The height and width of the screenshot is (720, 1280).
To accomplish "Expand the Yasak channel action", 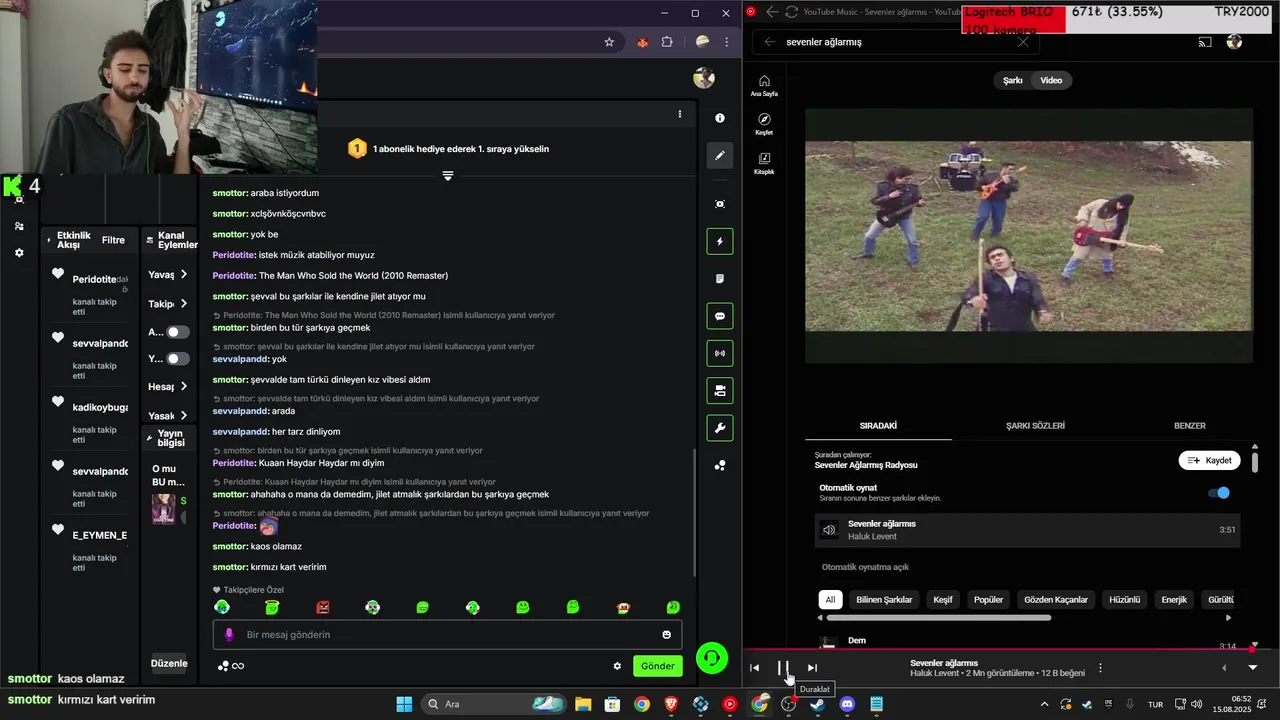I will 184,416.
